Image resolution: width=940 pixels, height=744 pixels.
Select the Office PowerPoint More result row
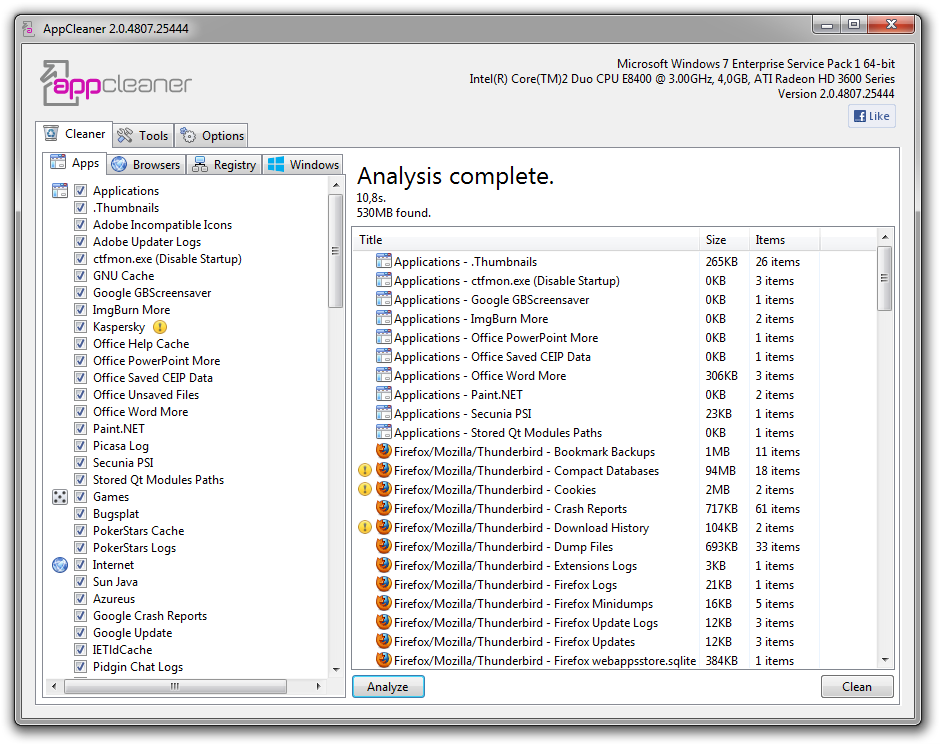(x=614, y=338)
